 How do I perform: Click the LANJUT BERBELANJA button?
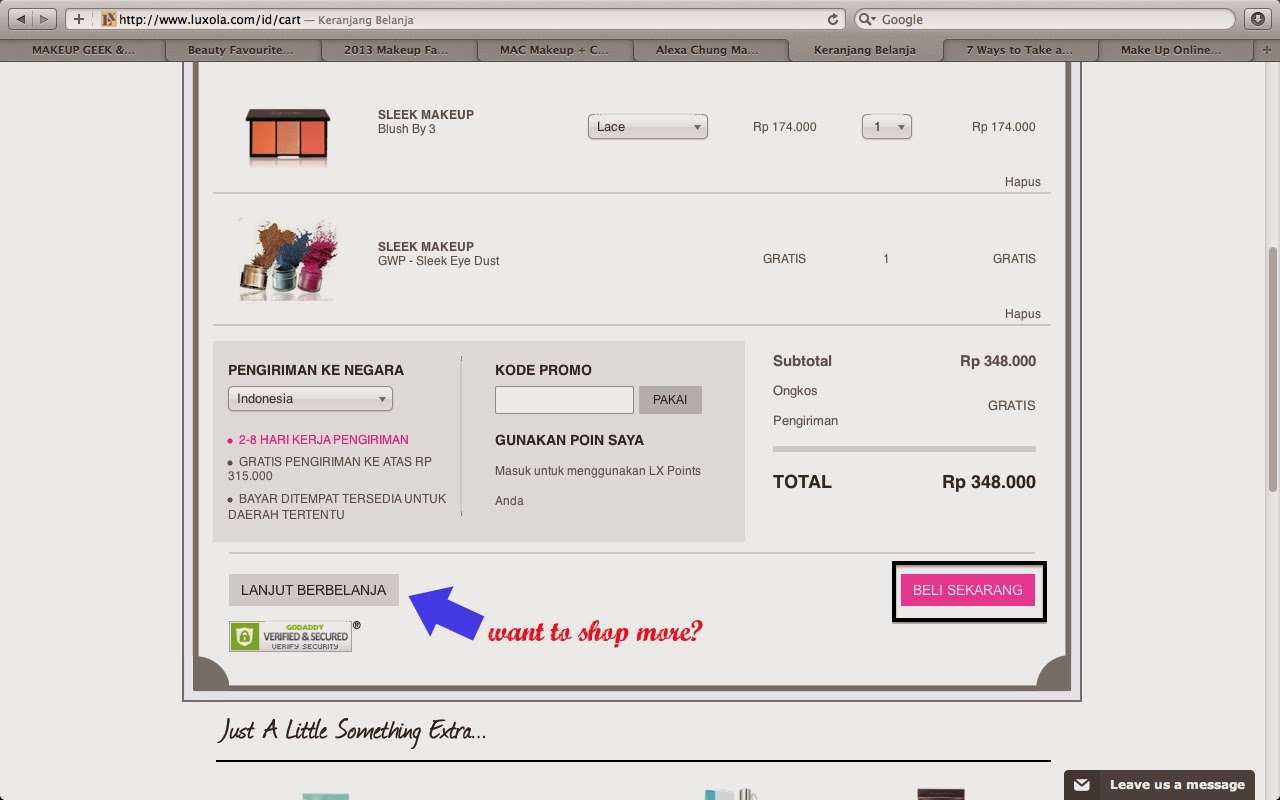[x=313, y=590]
